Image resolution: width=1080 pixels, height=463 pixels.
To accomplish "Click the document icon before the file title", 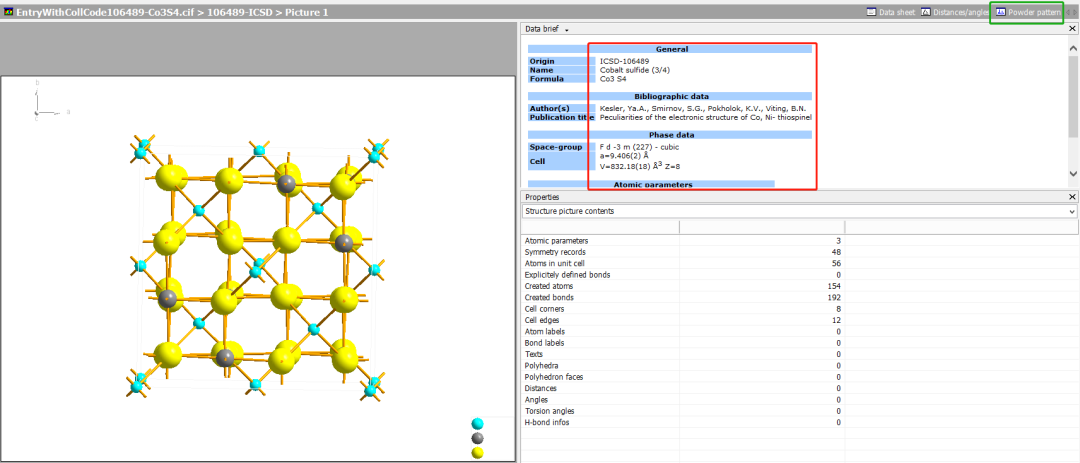I will pos(9,11).
